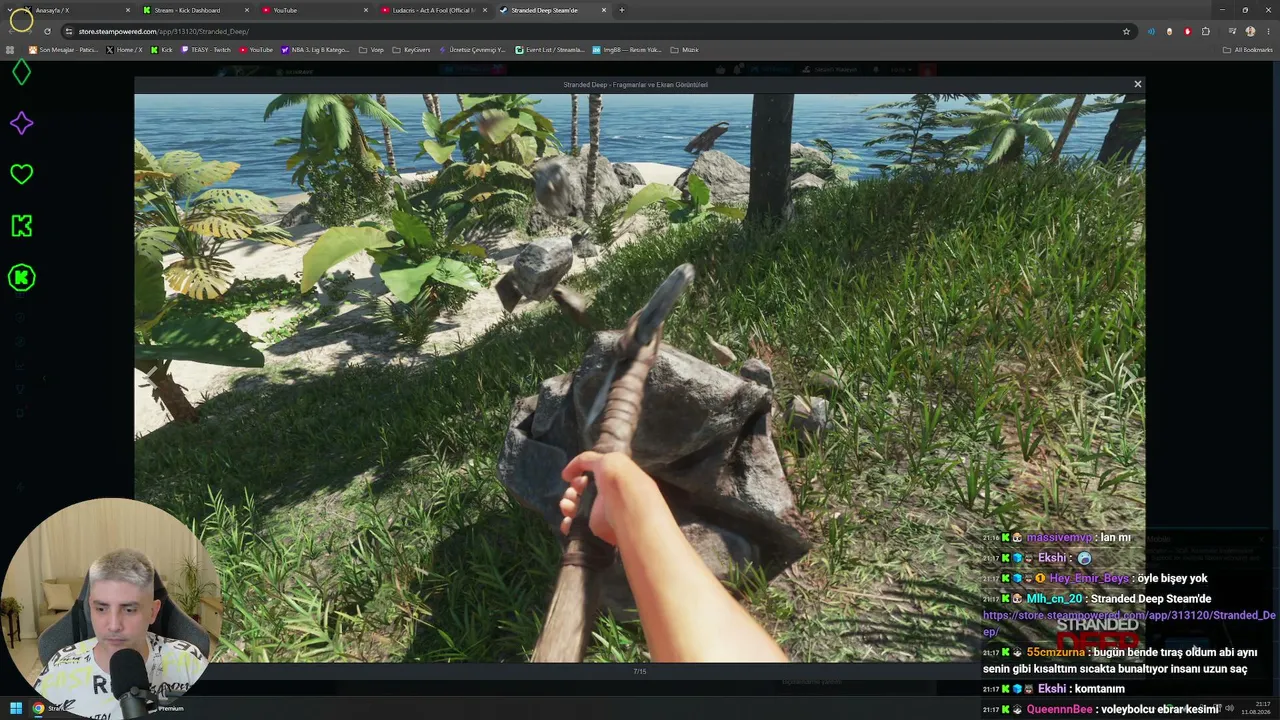Click the blue sound extension icon
Viewport: 1280px width, 720px height.
pyautogui.click(x=1151, y=31)
